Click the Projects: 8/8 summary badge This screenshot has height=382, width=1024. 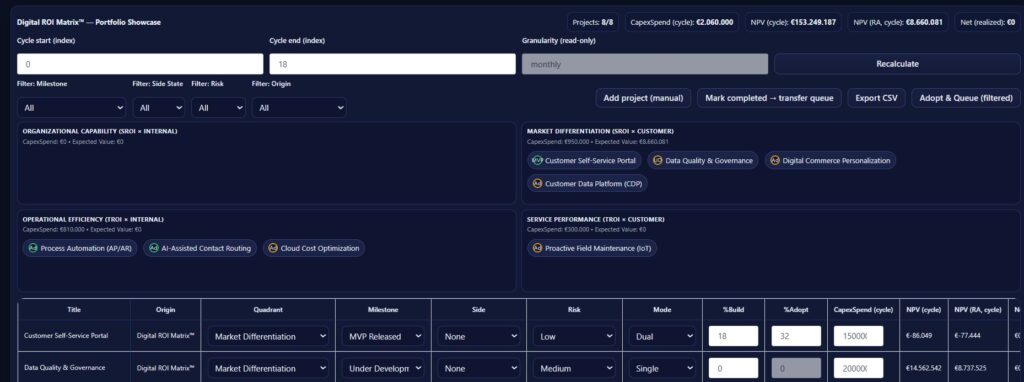593,22
